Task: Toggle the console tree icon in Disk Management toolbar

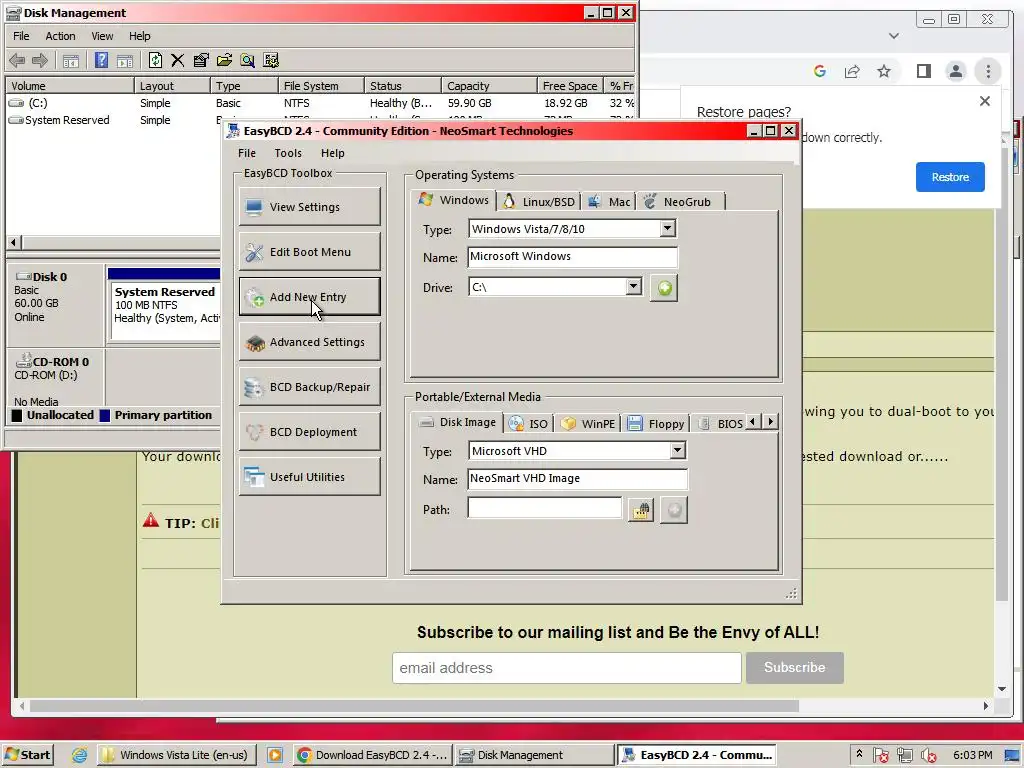Action: point(71,61)
